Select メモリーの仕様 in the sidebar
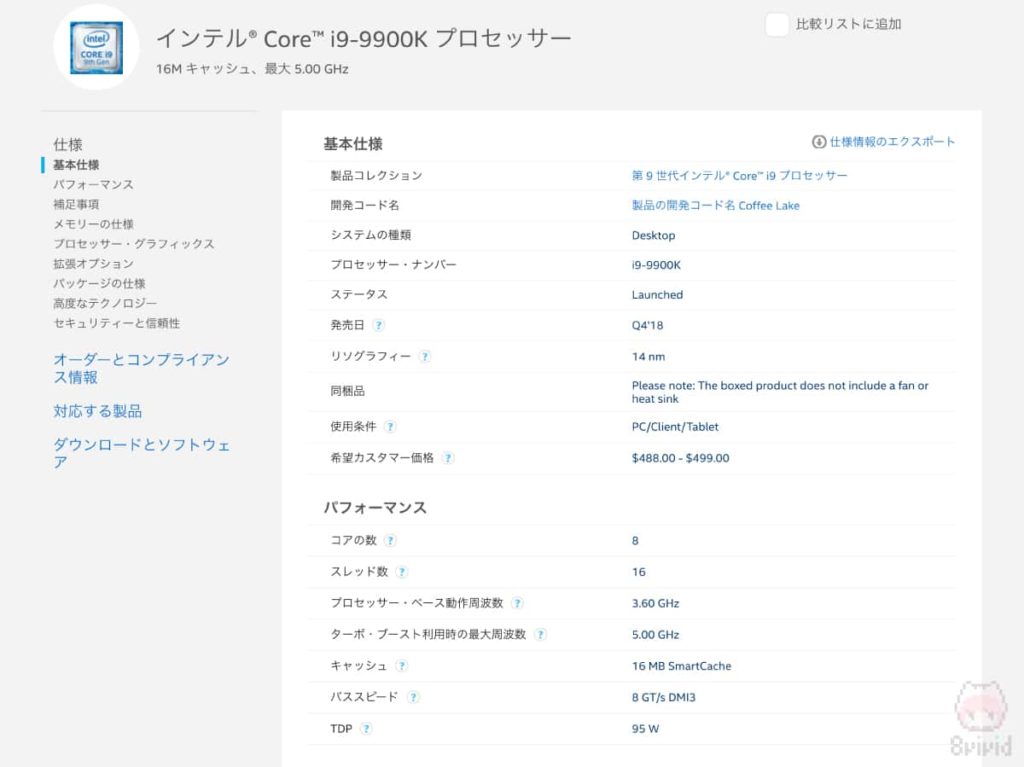 93,224
